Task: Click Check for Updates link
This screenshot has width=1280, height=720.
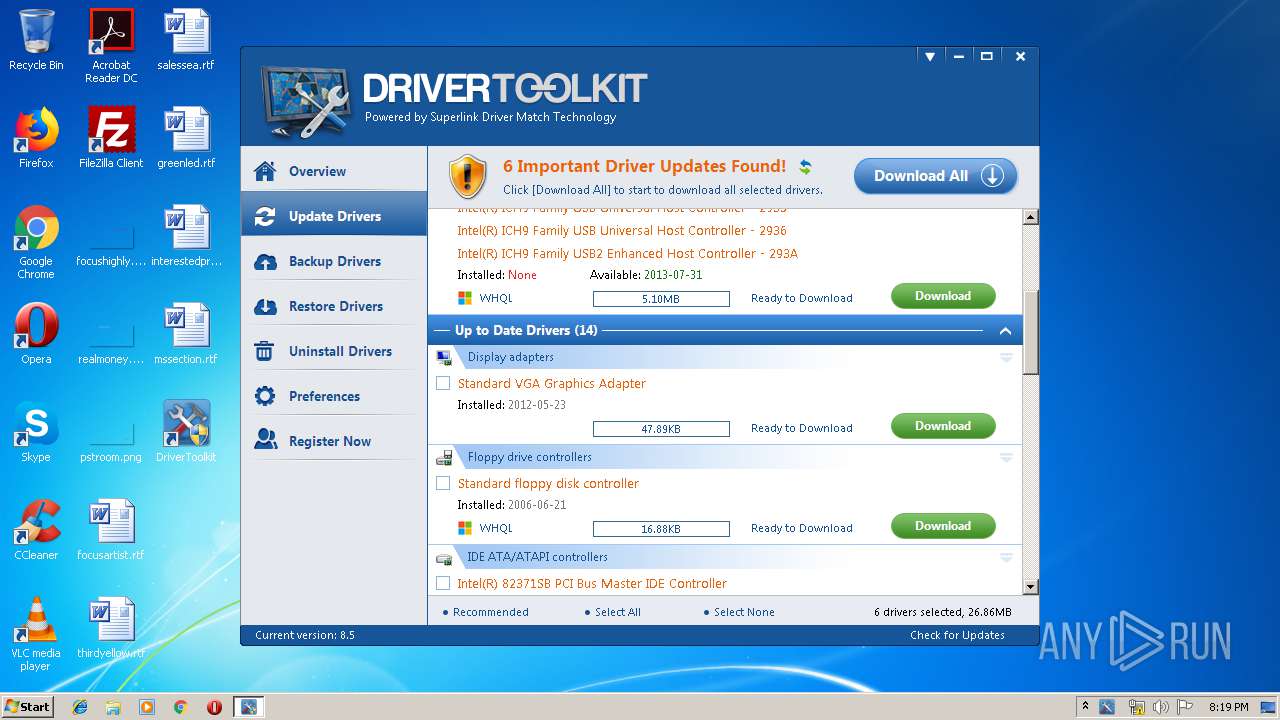Action: tap(957, 635)
